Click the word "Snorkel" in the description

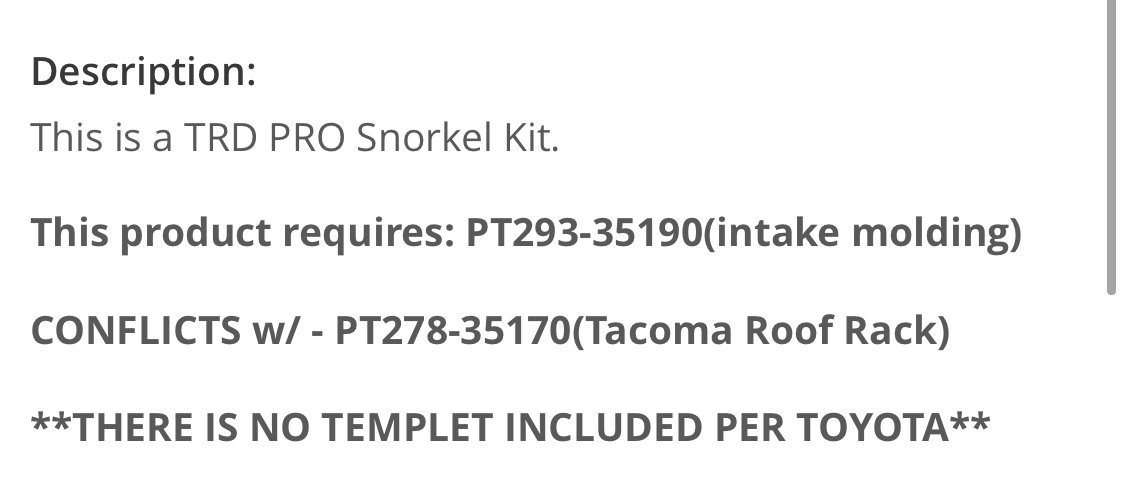[420, 136]
